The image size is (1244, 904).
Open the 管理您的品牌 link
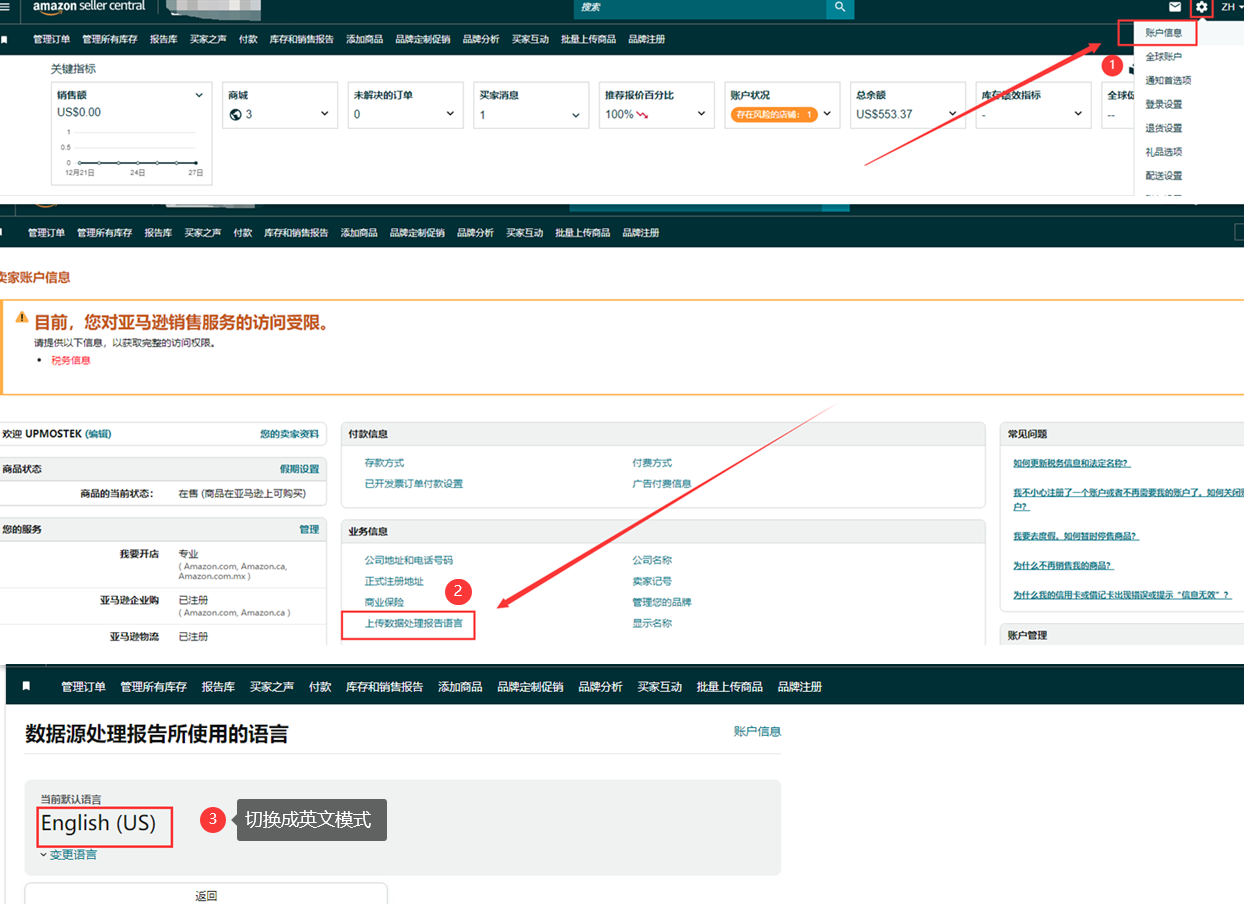point(662,602)
